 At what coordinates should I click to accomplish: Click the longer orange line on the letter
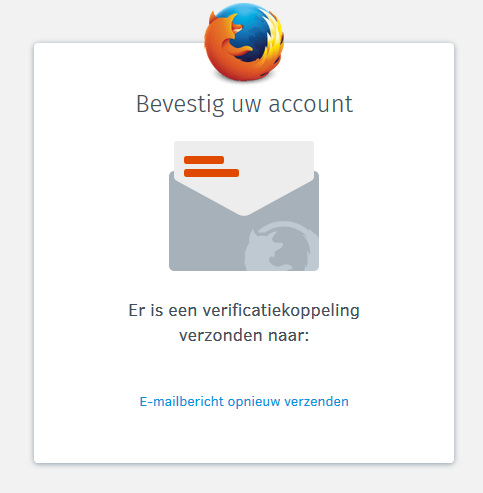pos(211,173)
